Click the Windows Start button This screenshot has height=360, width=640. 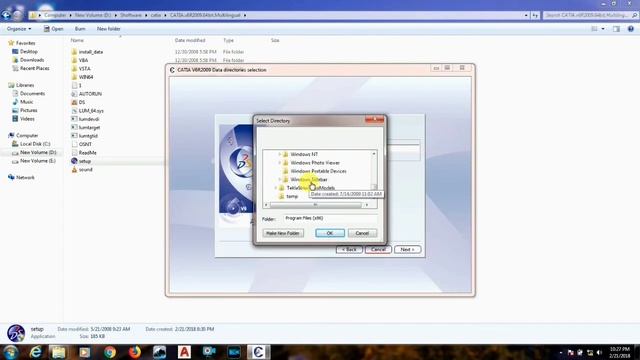pyautogui.click(x=10, y=352)
